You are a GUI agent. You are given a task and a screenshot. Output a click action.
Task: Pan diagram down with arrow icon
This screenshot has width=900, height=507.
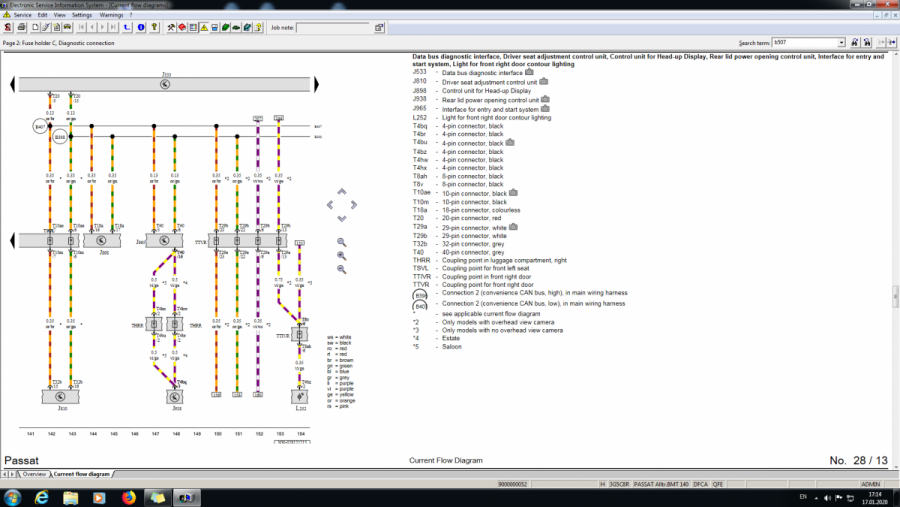click(x=342, y=218)
